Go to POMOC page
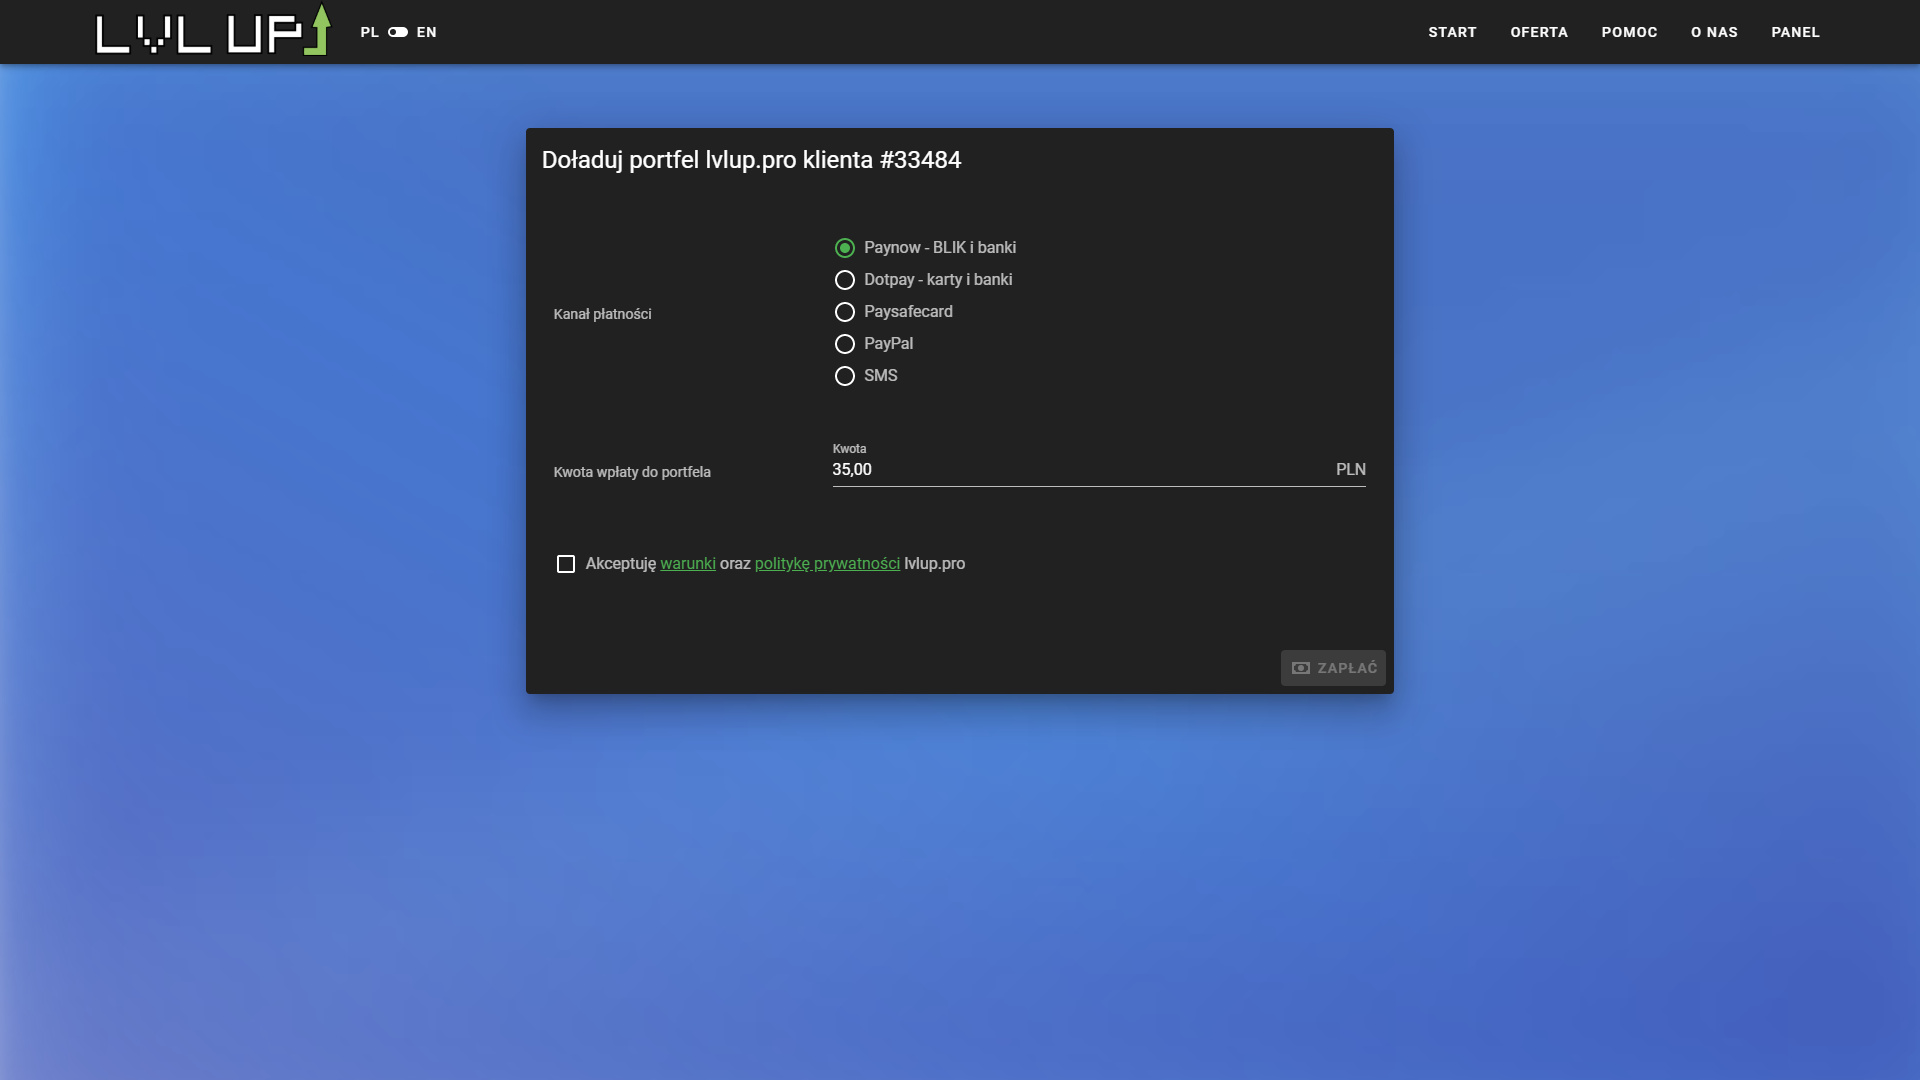 1629,32
